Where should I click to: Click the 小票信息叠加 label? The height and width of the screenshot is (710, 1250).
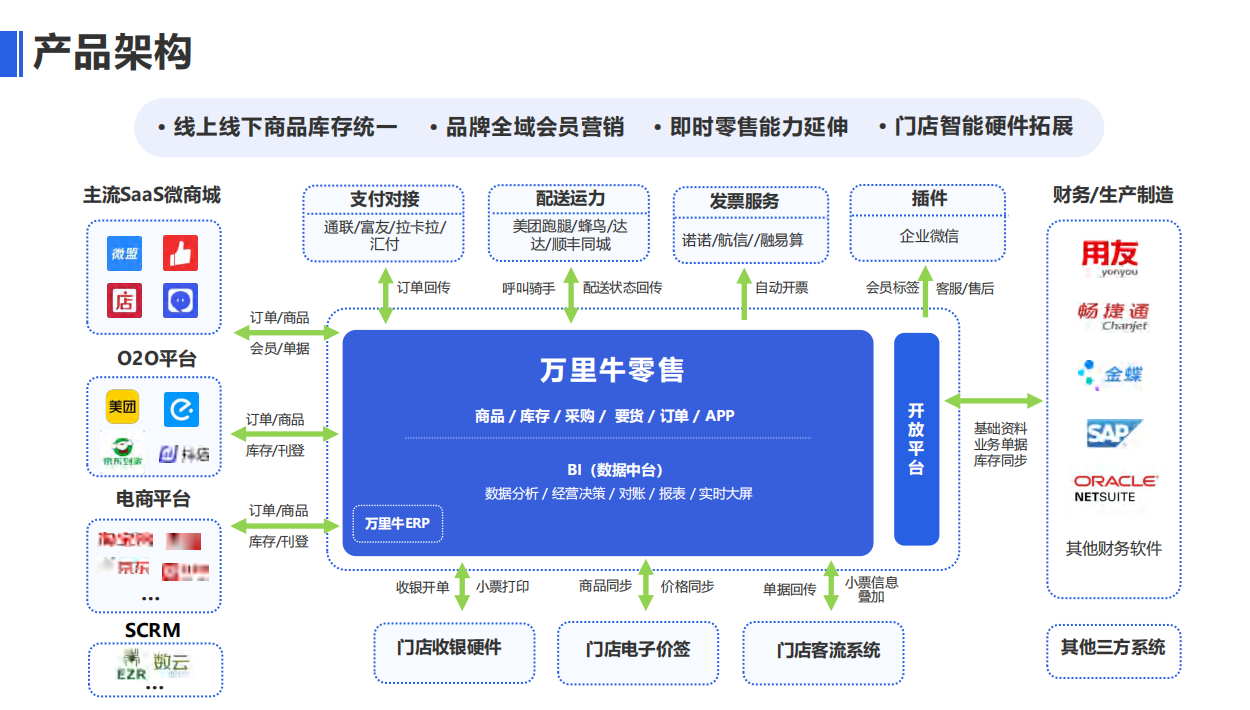(x=871, y=589)
